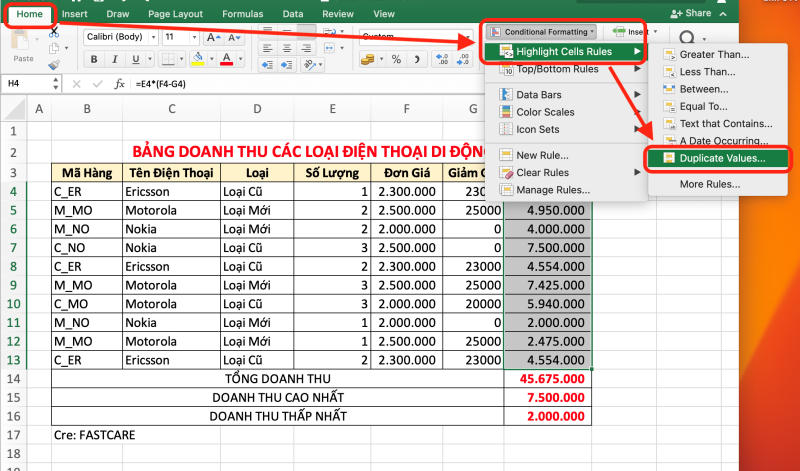Image resolution: width=800 pixels, height=471 pixels.
Task: Open the Review tab
Action: click(x=338, y=14)
